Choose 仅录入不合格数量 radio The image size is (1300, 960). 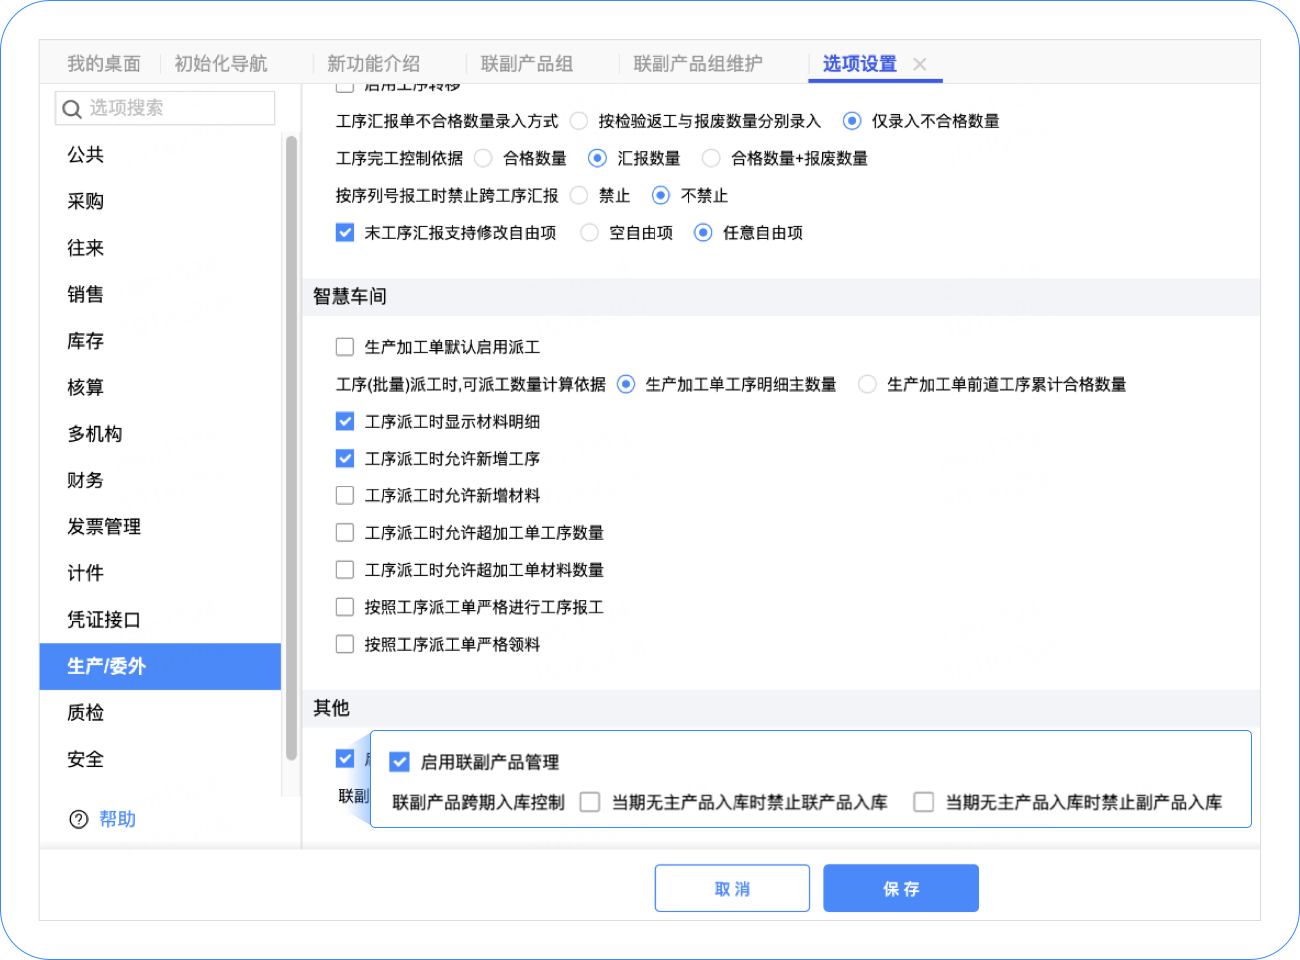pyautogui.click(x=852, y=121)
